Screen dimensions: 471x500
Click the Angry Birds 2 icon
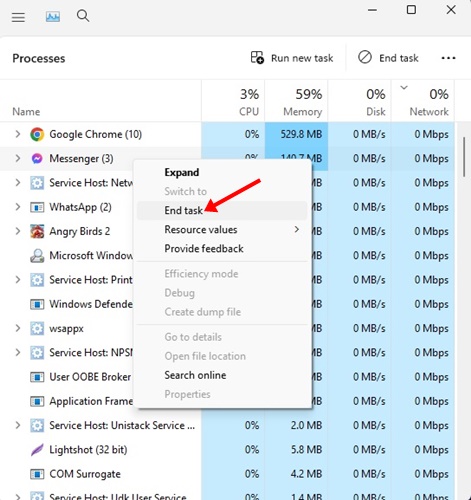coord(37,231)
